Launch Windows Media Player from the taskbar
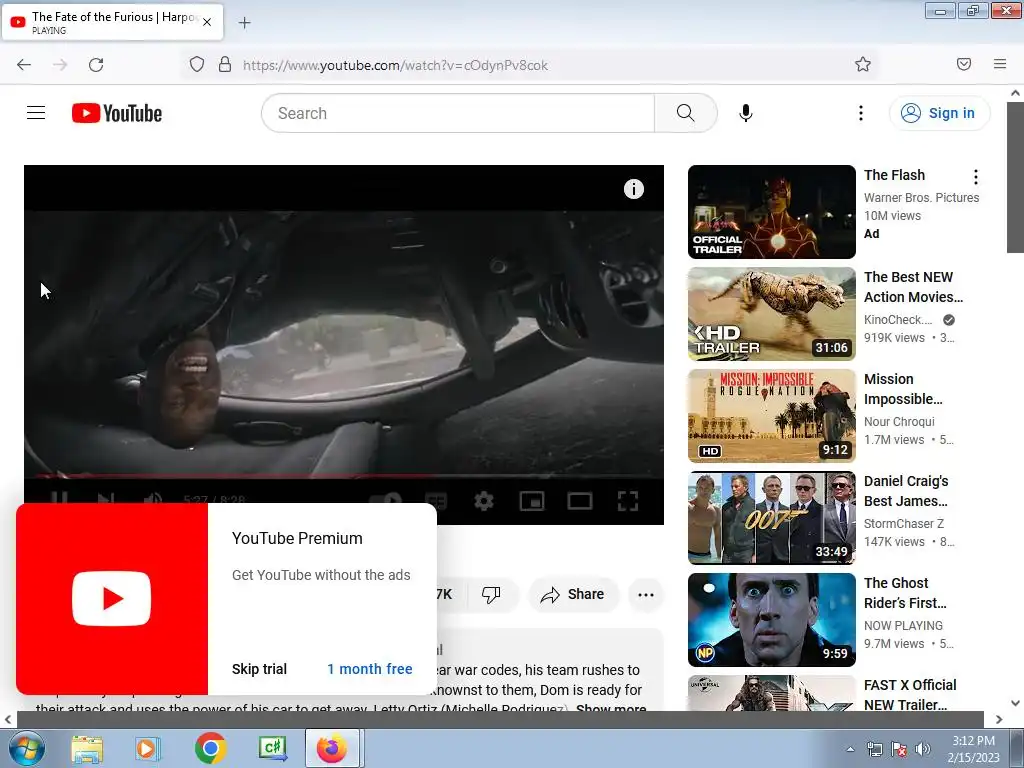Image resolution: width=1024 pixels, height=768 pixels. [x=147, y=748]
